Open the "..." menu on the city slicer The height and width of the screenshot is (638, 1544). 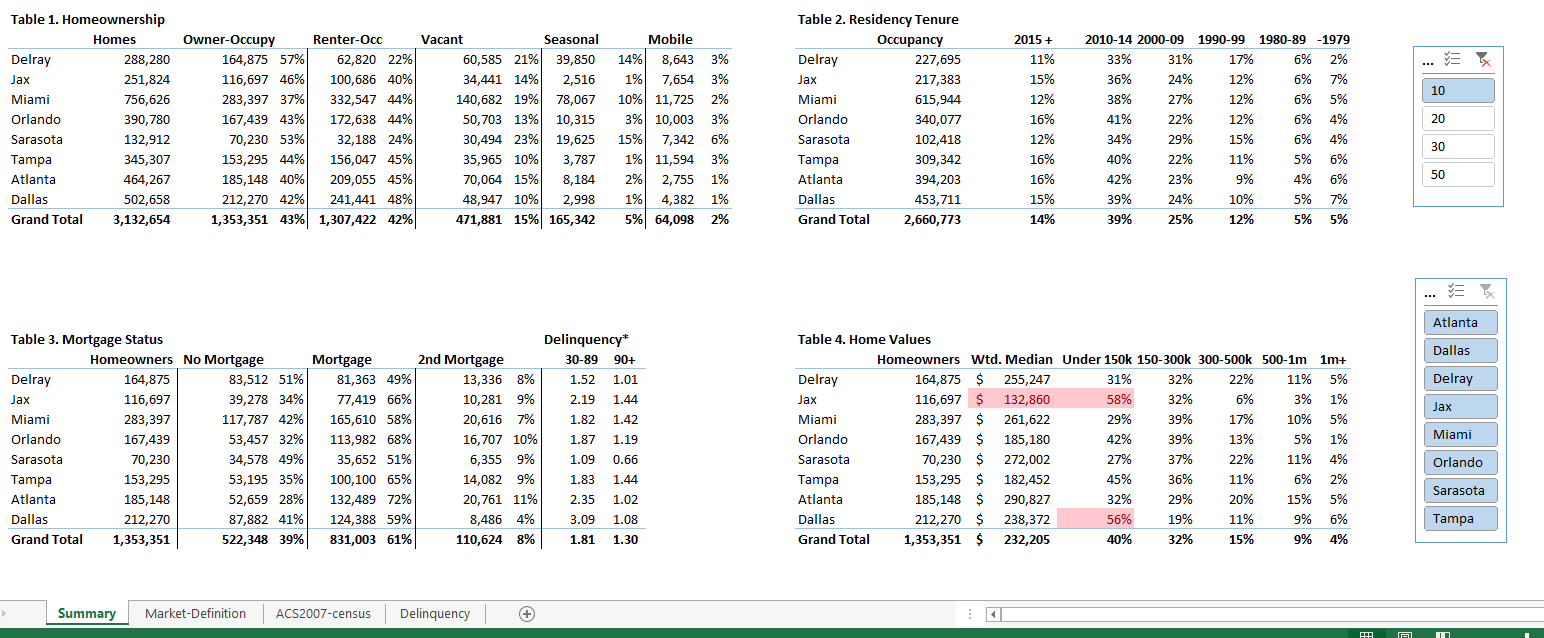(1429, 293)
